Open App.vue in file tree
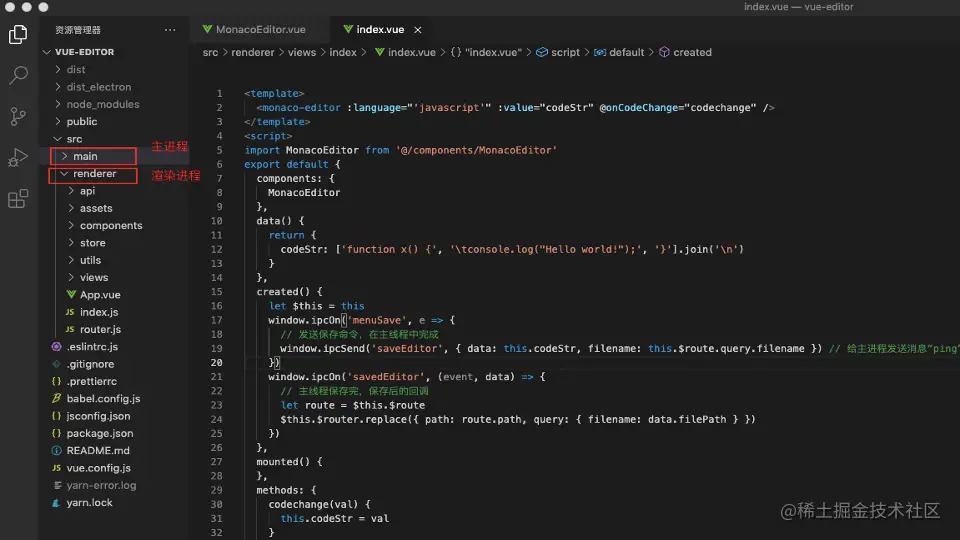 pyautogui.click(x=100, y=294)
